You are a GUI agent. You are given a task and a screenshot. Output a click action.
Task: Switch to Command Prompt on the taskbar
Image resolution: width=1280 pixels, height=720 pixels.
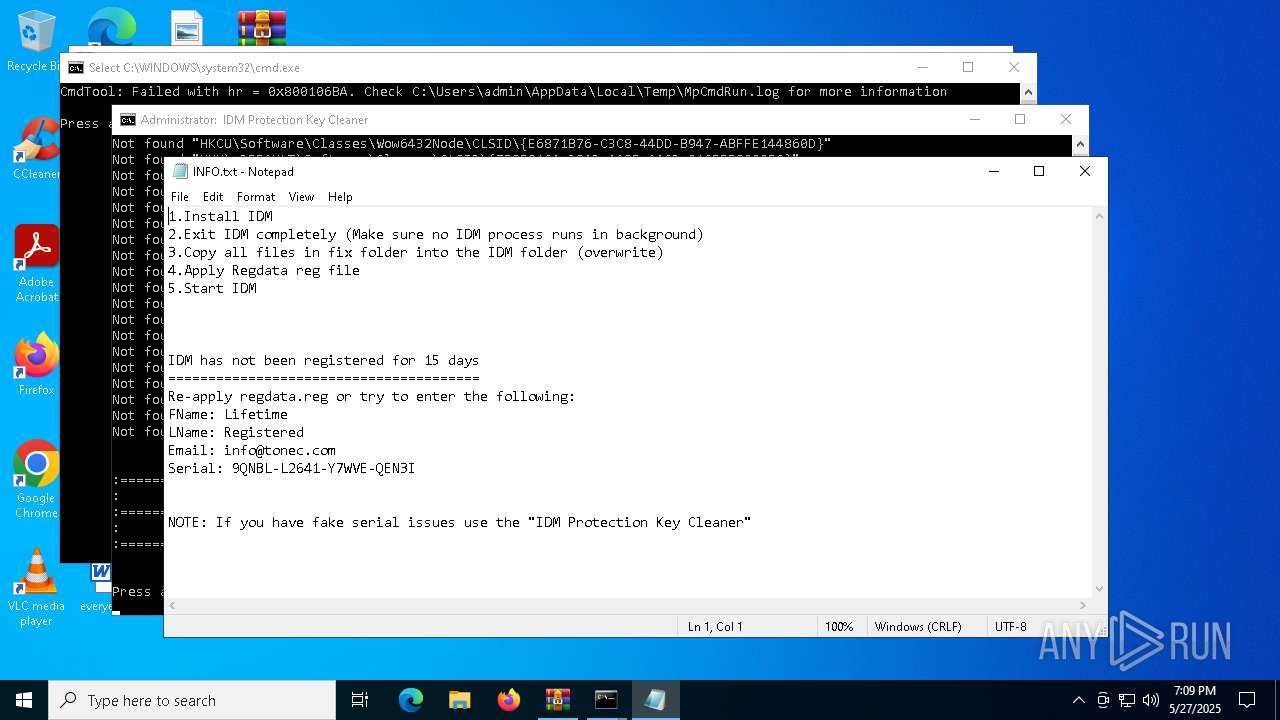click(606, 700)
